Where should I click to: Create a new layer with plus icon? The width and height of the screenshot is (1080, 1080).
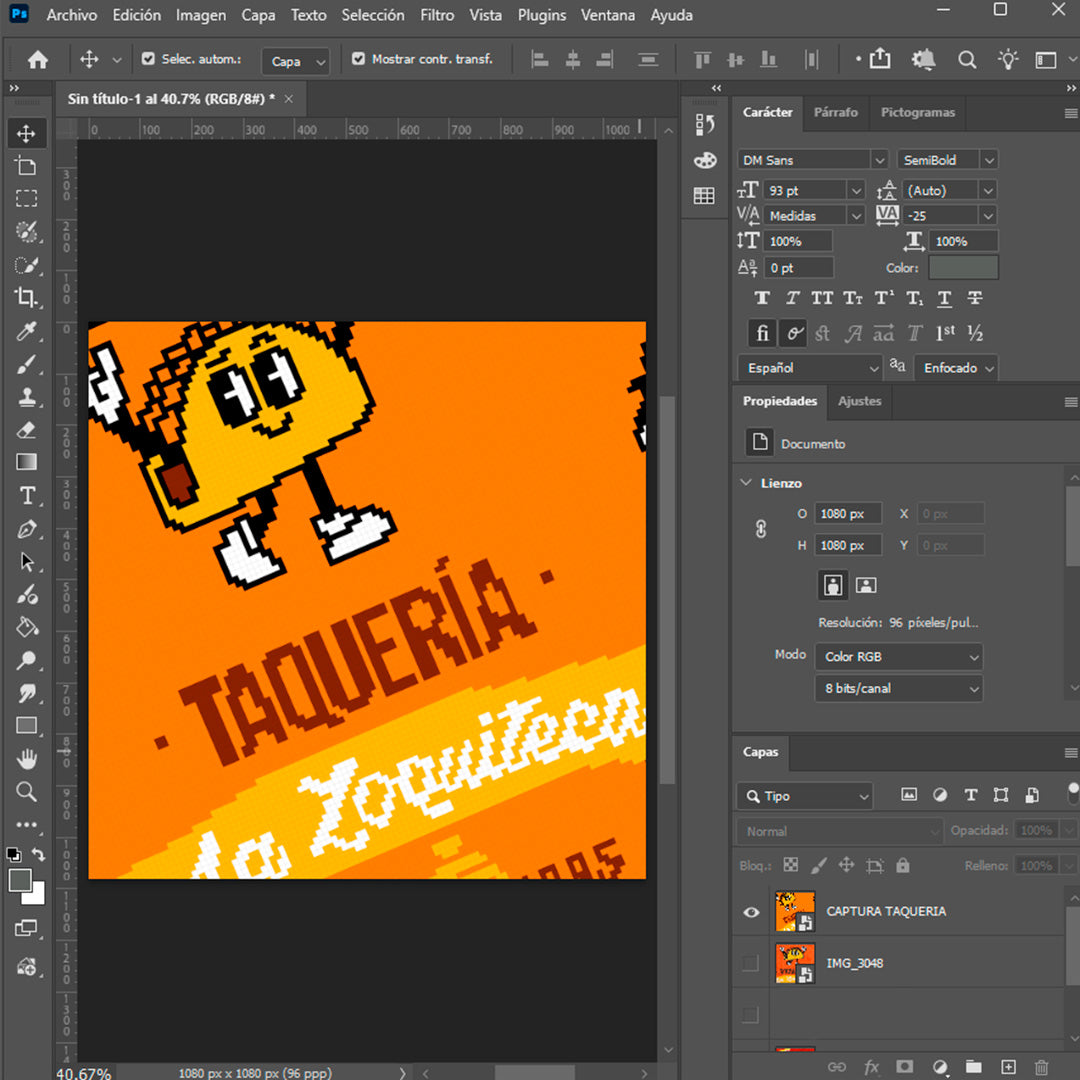click(x=1008, y=1067)
